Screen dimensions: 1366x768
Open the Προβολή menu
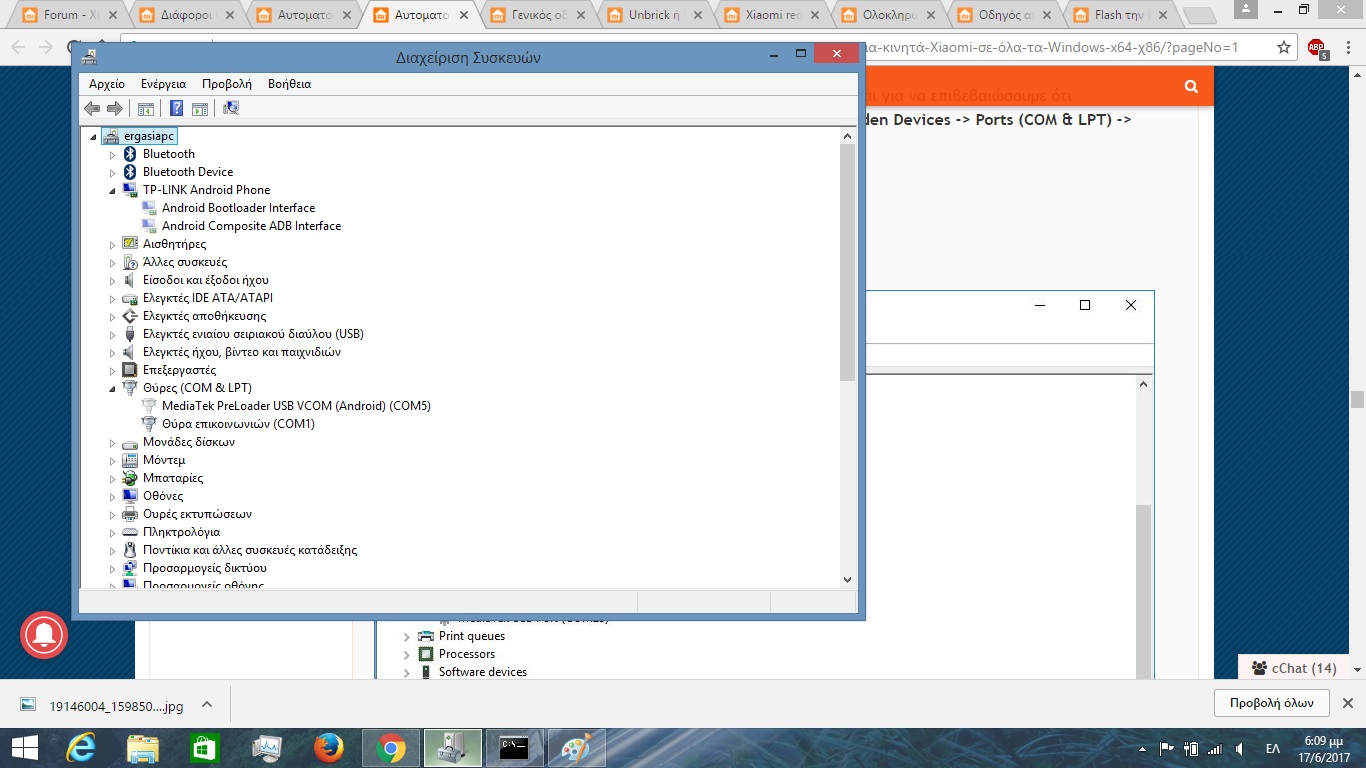pyautogui.click(x=227, y=84)
